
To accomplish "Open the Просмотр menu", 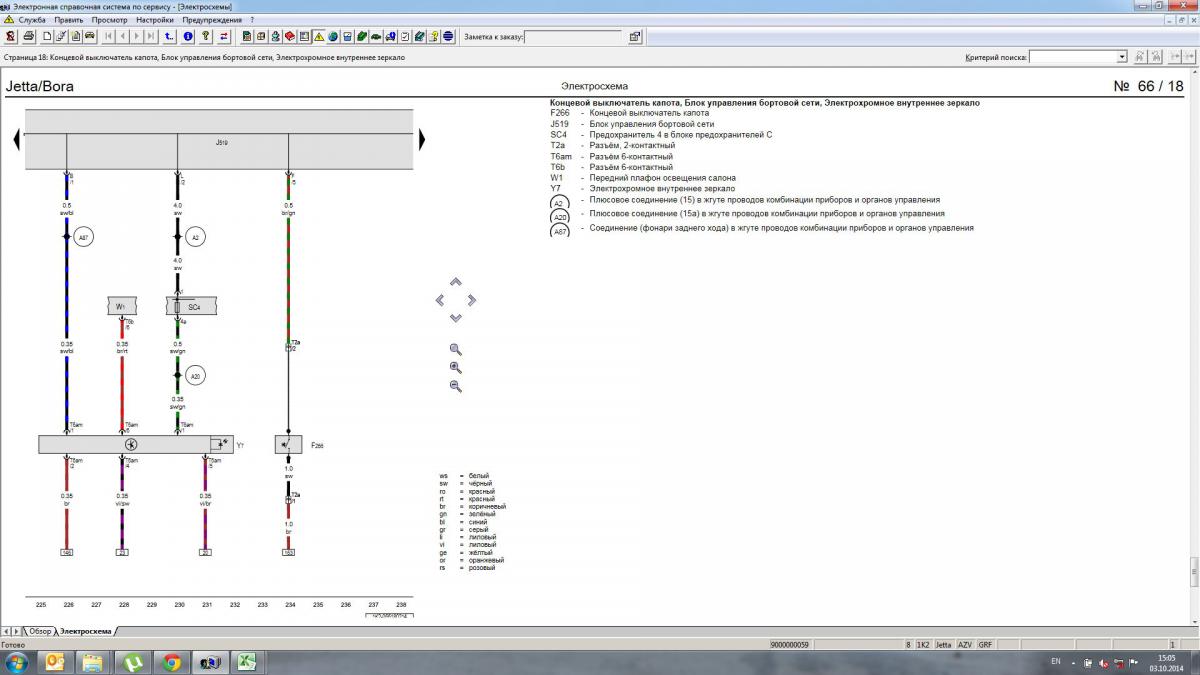I will click(x=109, y=19).
